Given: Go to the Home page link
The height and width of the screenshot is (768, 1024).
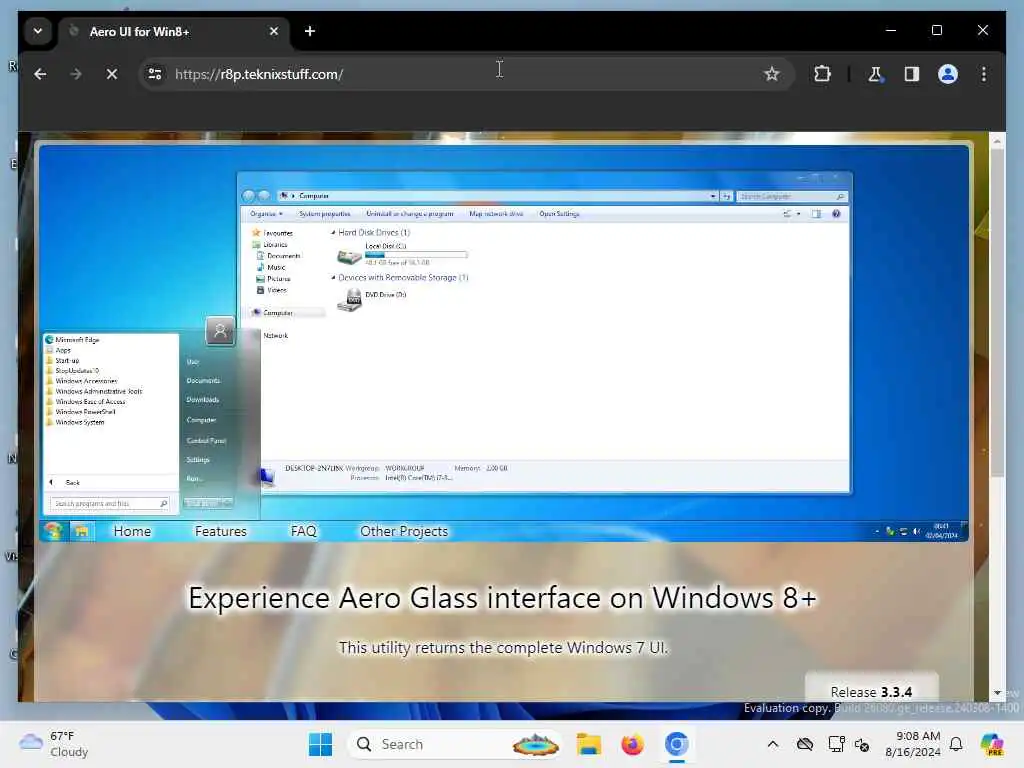Looking at the screenshot, I should click(132, 532).
